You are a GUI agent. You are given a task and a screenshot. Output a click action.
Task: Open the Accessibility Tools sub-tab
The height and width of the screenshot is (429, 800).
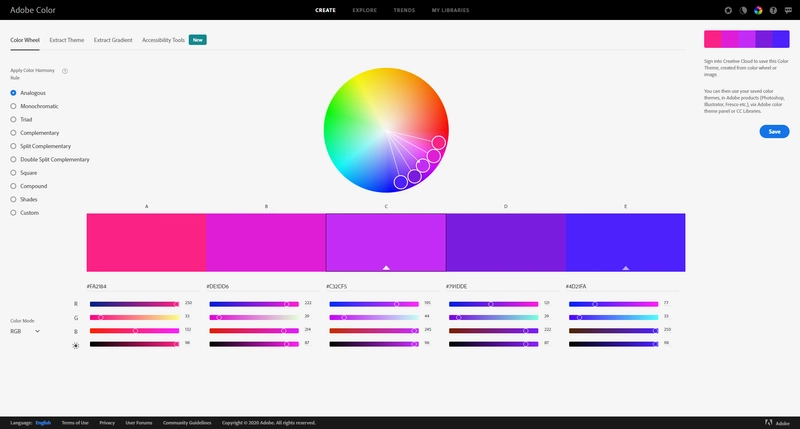click(x=163, y=40)
